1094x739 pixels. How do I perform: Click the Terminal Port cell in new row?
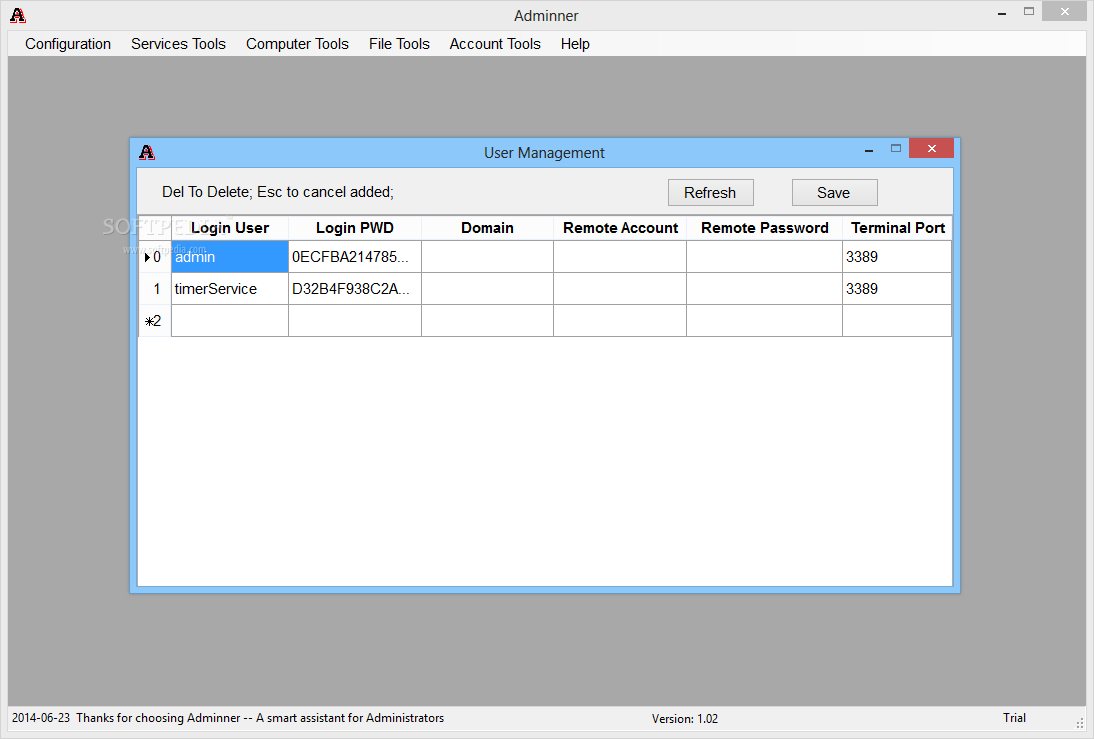(x=897, y=321)
